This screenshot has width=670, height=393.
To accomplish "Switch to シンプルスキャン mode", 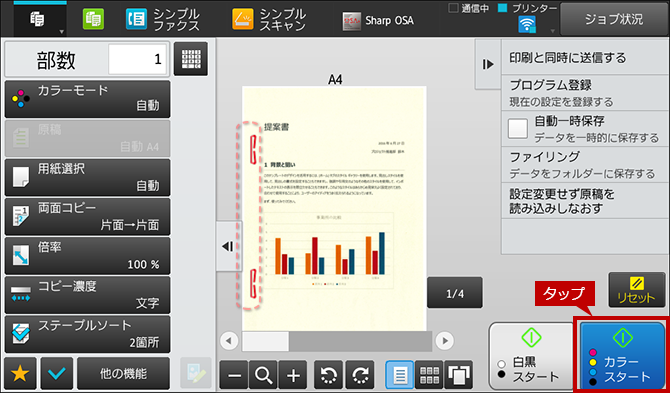I will pyautogui.click(x=269, y=20).
